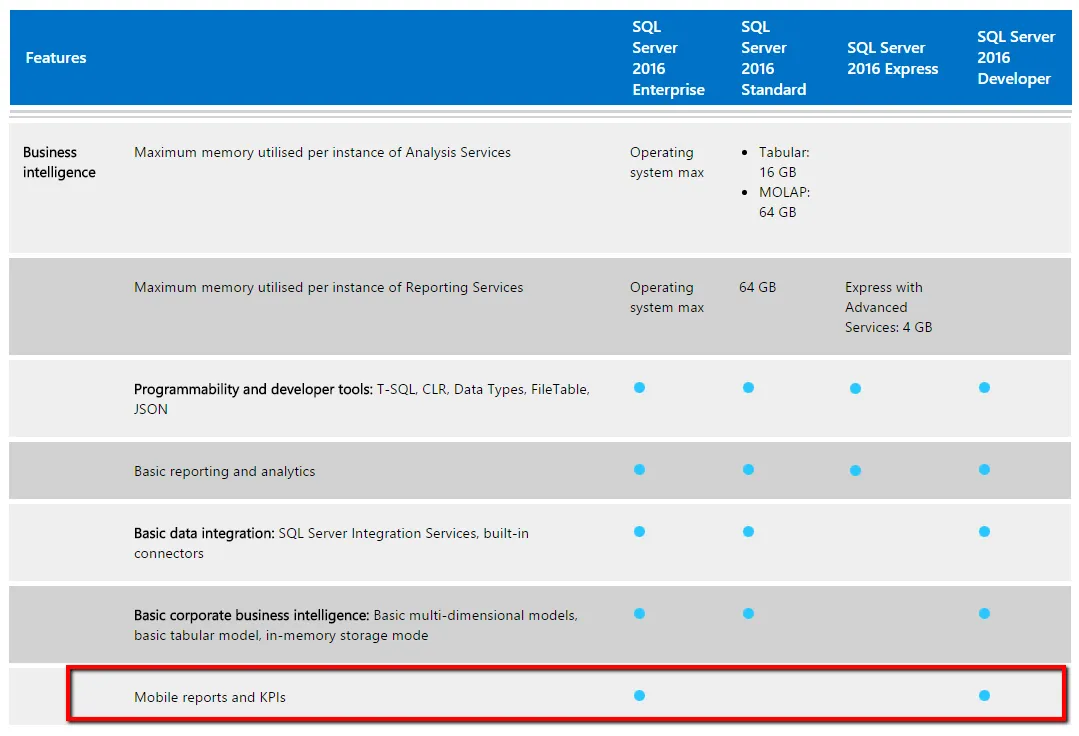Click Express dot for Basic reporting and analytics
This screenshot has width=1079, height=736.
tap(855, 470)
